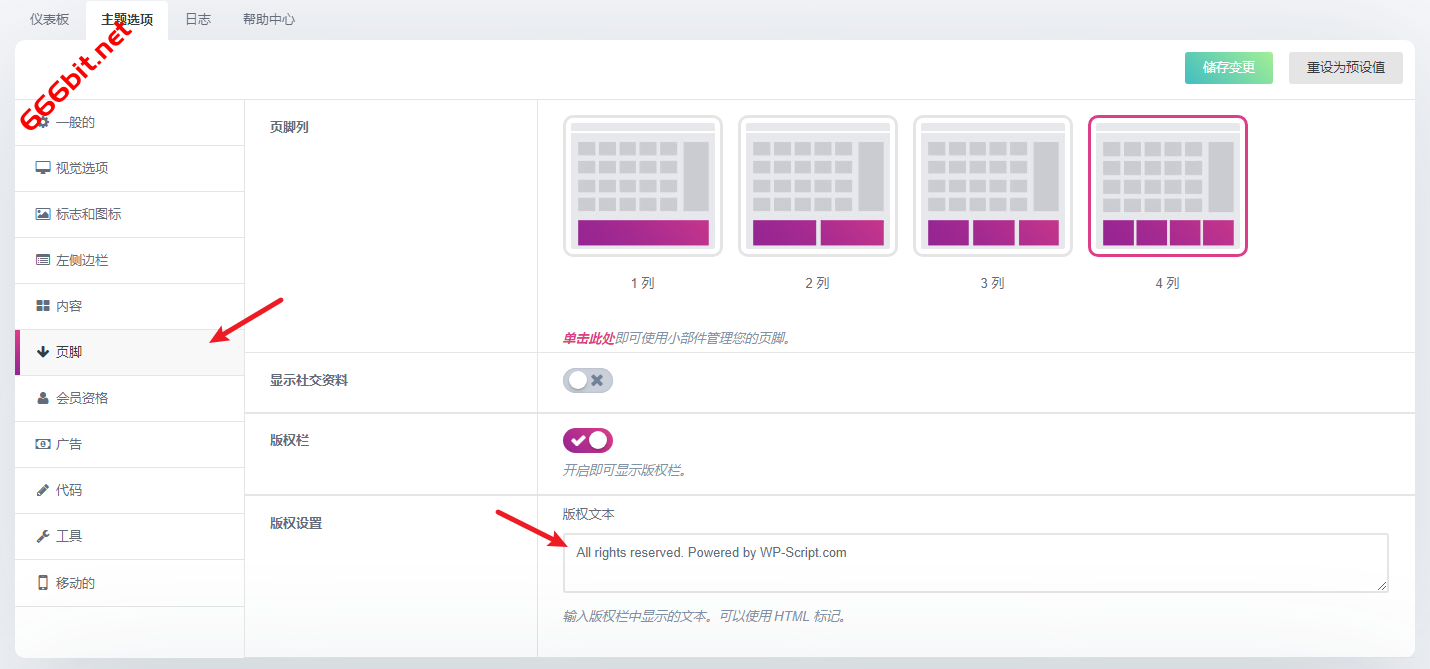
Task: Choose the 2 列 footer layout thumbnail
Action: point(818,186)
